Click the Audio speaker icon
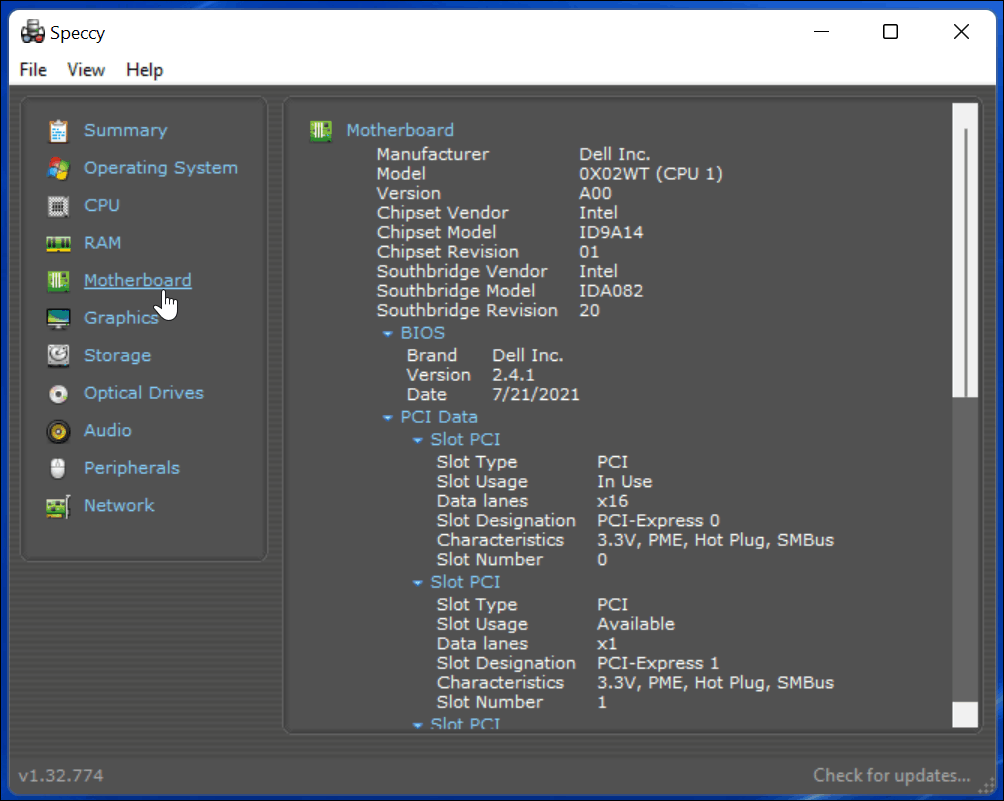The image size is (1004, 801). coord(58,431)
